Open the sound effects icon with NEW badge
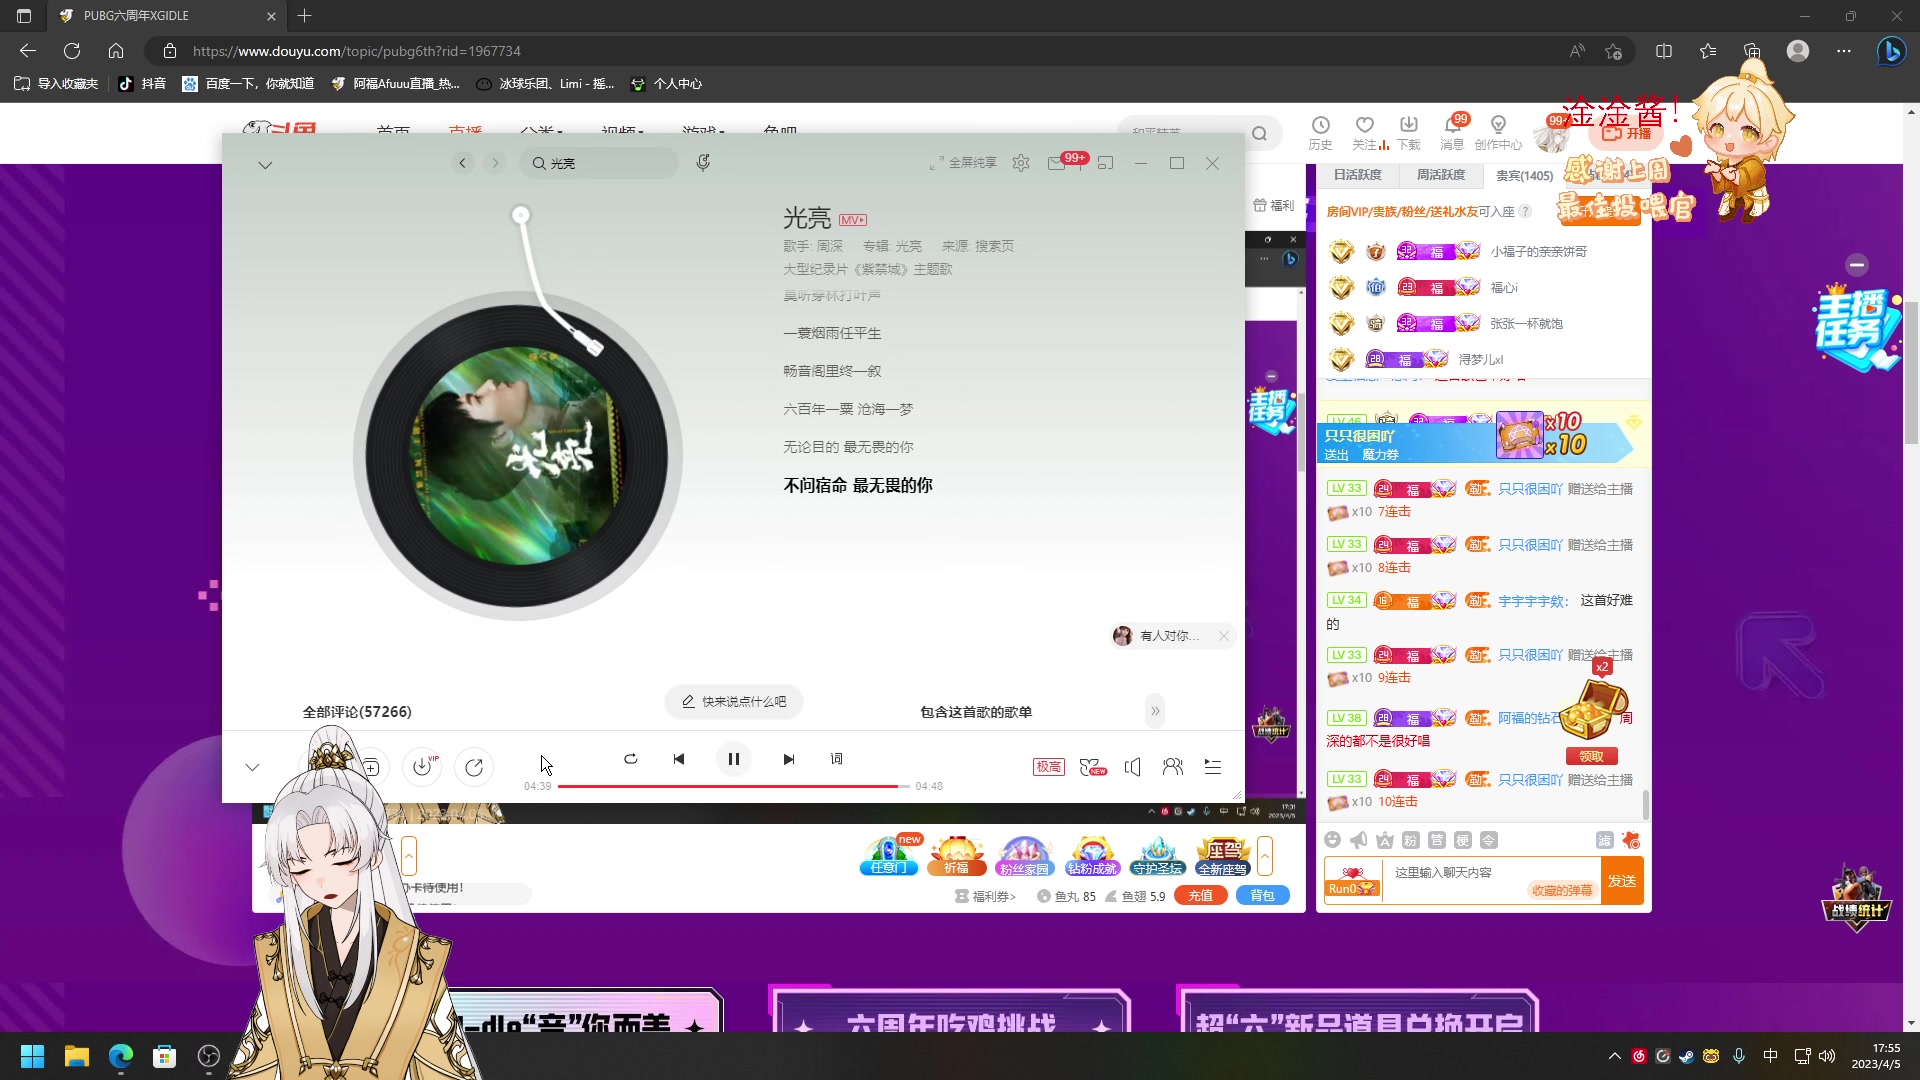 tap(1093, 767)
